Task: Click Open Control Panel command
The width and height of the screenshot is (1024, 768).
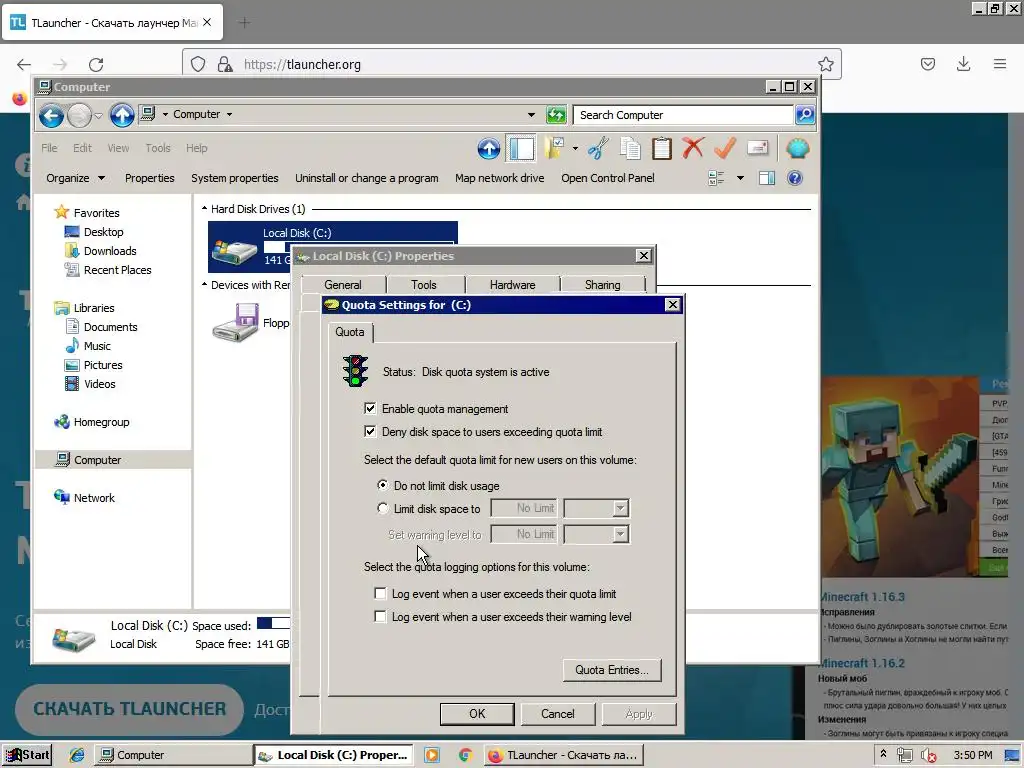Action: tap(607, 178)
